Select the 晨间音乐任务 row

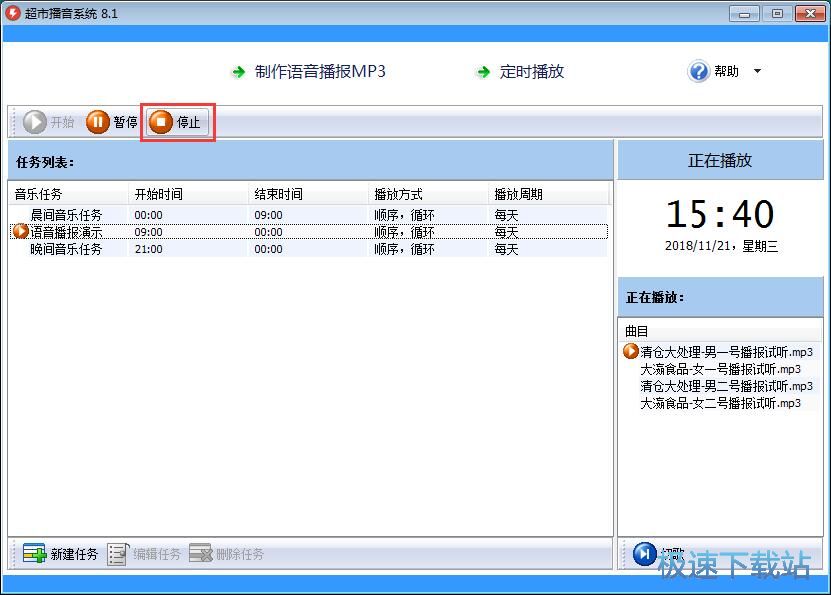click(308, 215)
